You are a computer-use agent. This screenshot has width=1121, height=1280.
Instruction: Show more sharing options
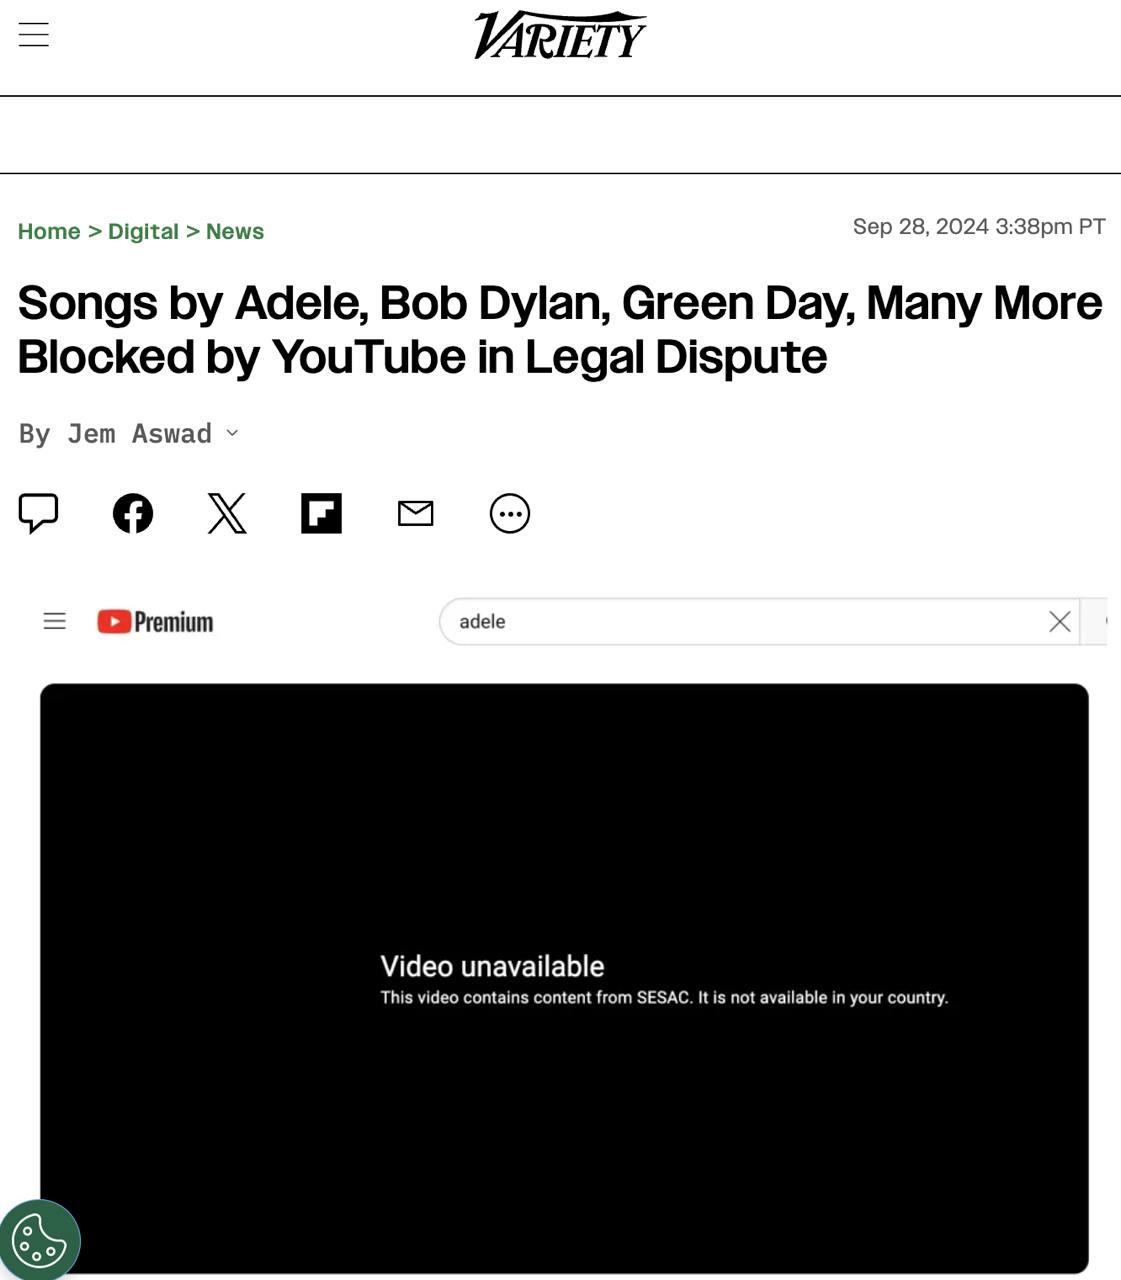(x=510, y=514)
